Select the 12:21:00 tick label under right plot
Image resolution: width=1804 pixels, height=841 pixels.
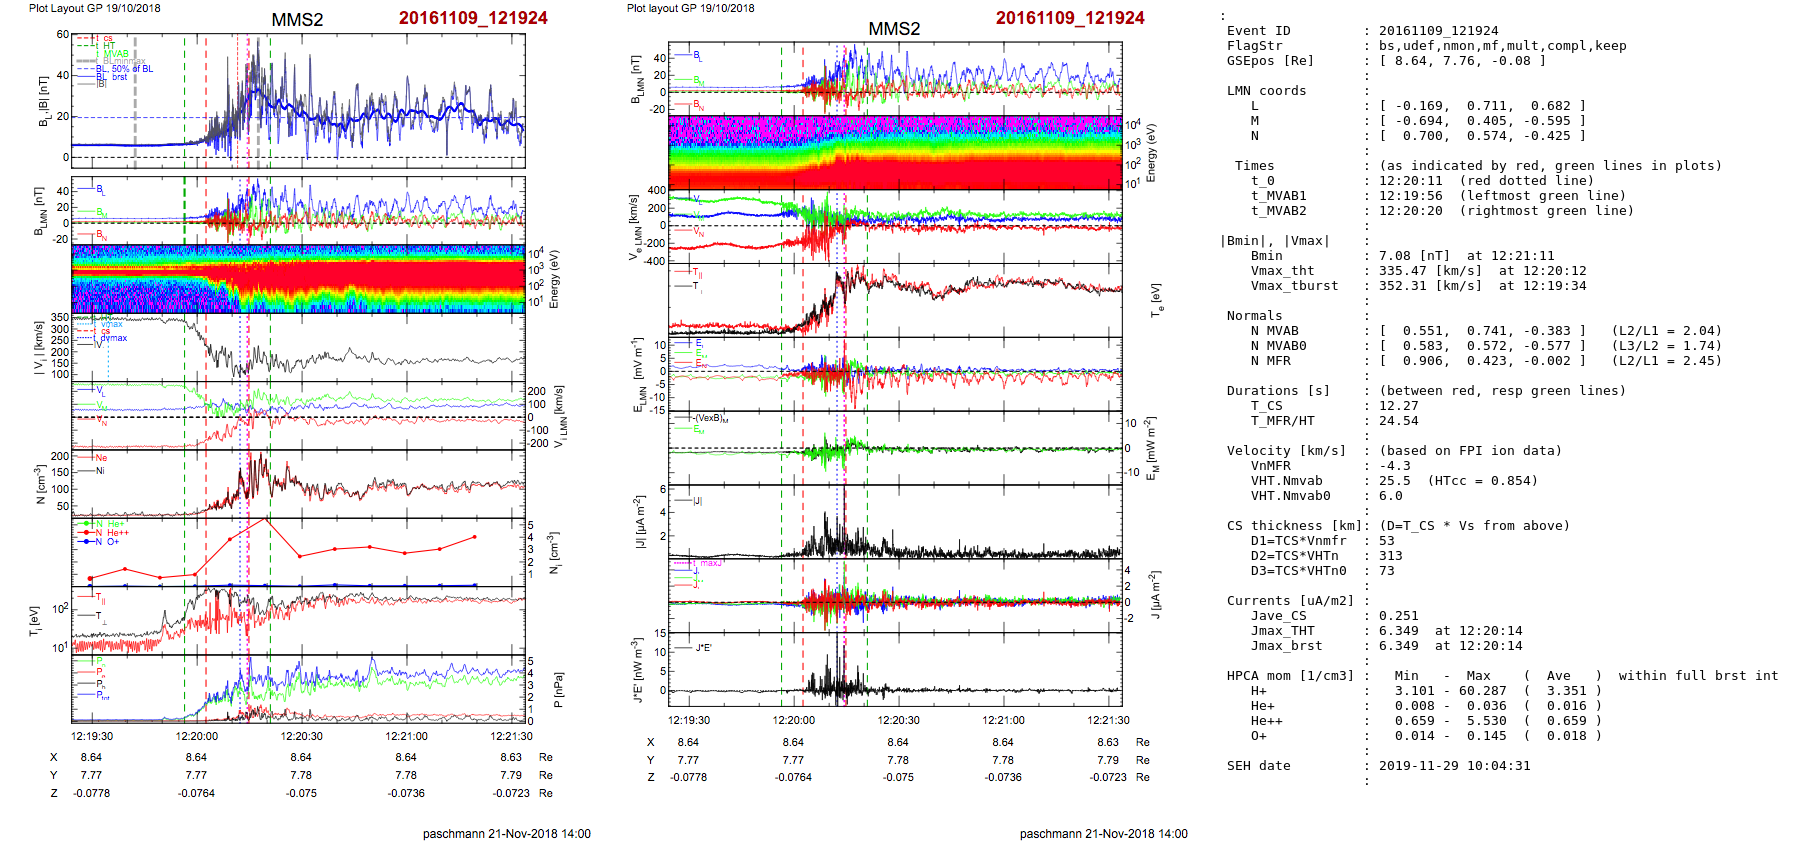click(x=1003, y=721)
